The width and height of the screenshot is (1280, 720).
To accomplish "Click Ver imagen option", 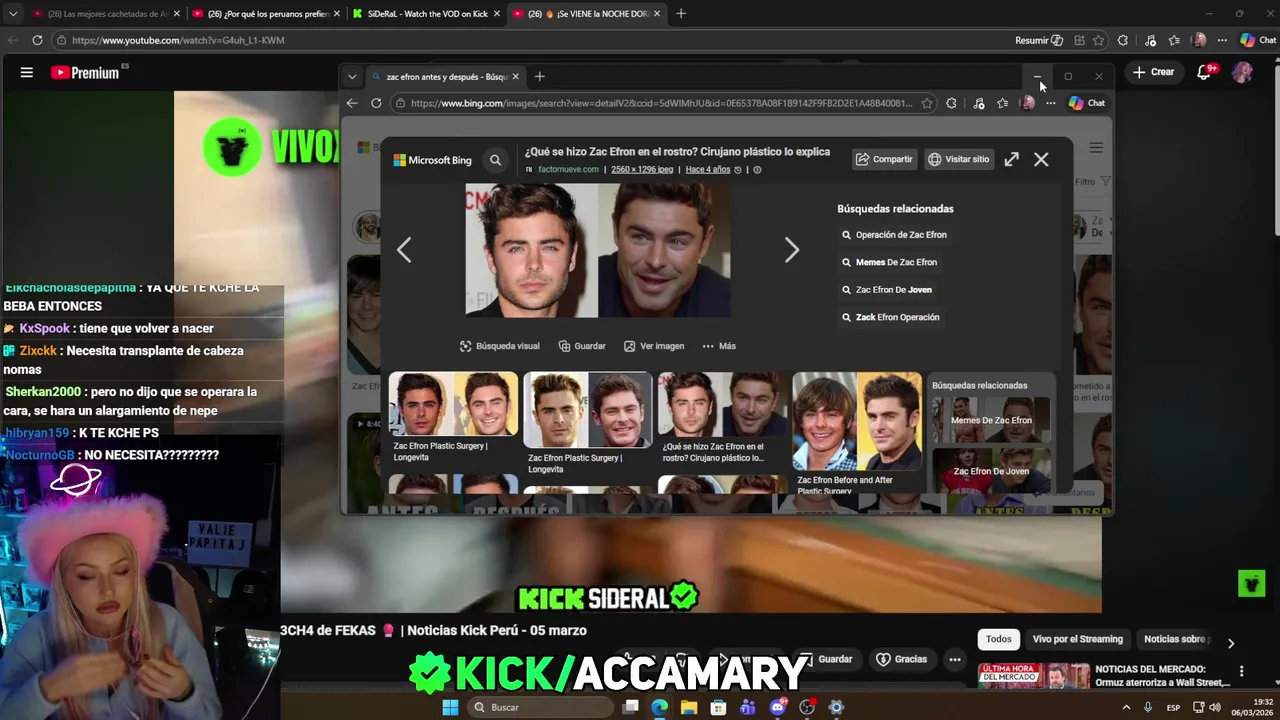I will (x=654, y=346).
